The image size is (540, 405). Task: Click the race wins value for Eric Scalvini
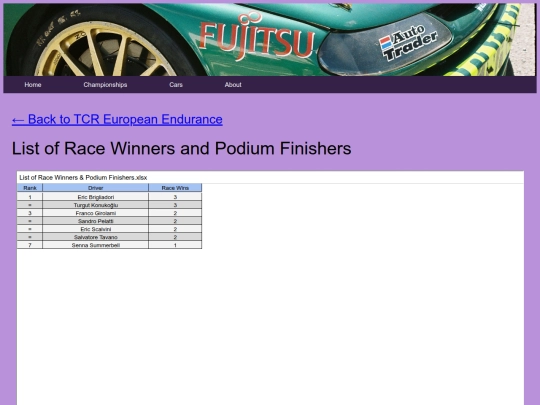[x=175, y=229]
